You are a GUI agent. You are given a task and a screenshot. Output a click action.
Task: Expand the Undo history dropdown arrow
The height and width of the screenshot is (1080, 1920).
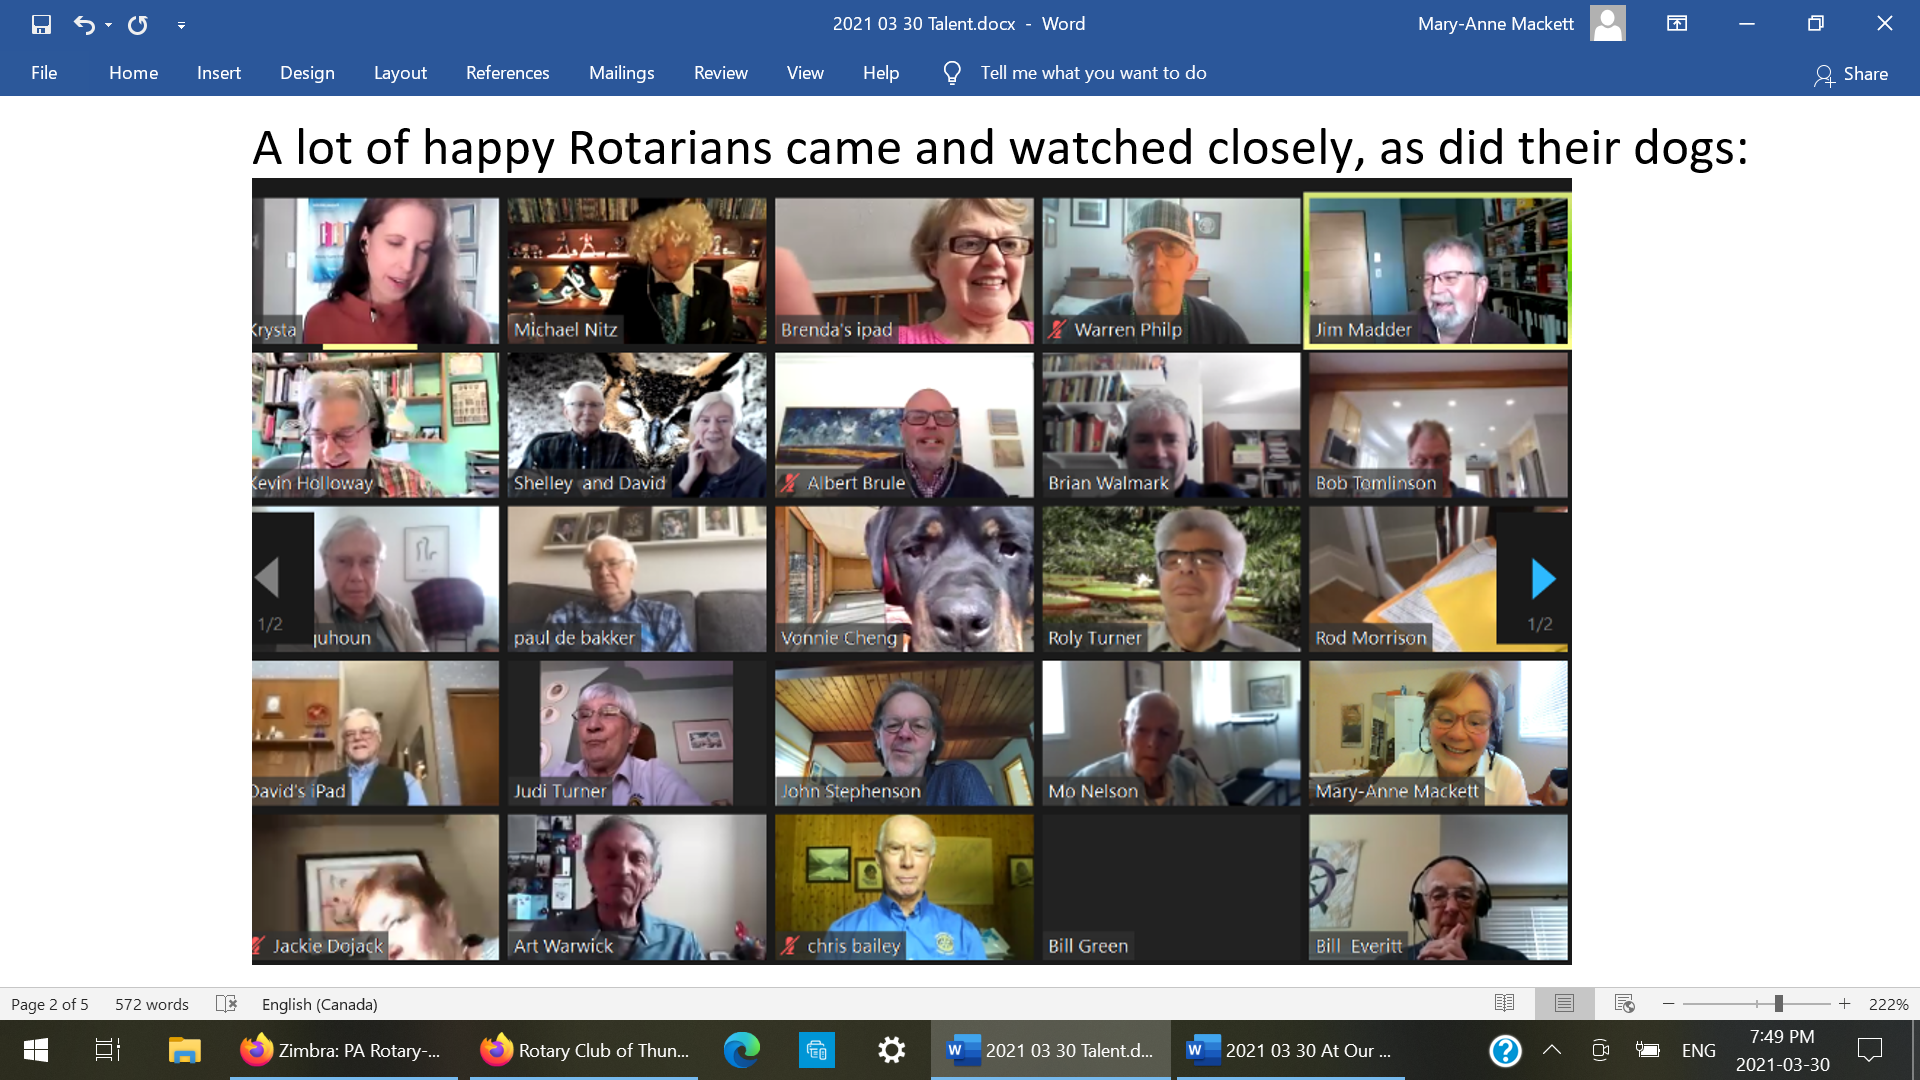108,25
